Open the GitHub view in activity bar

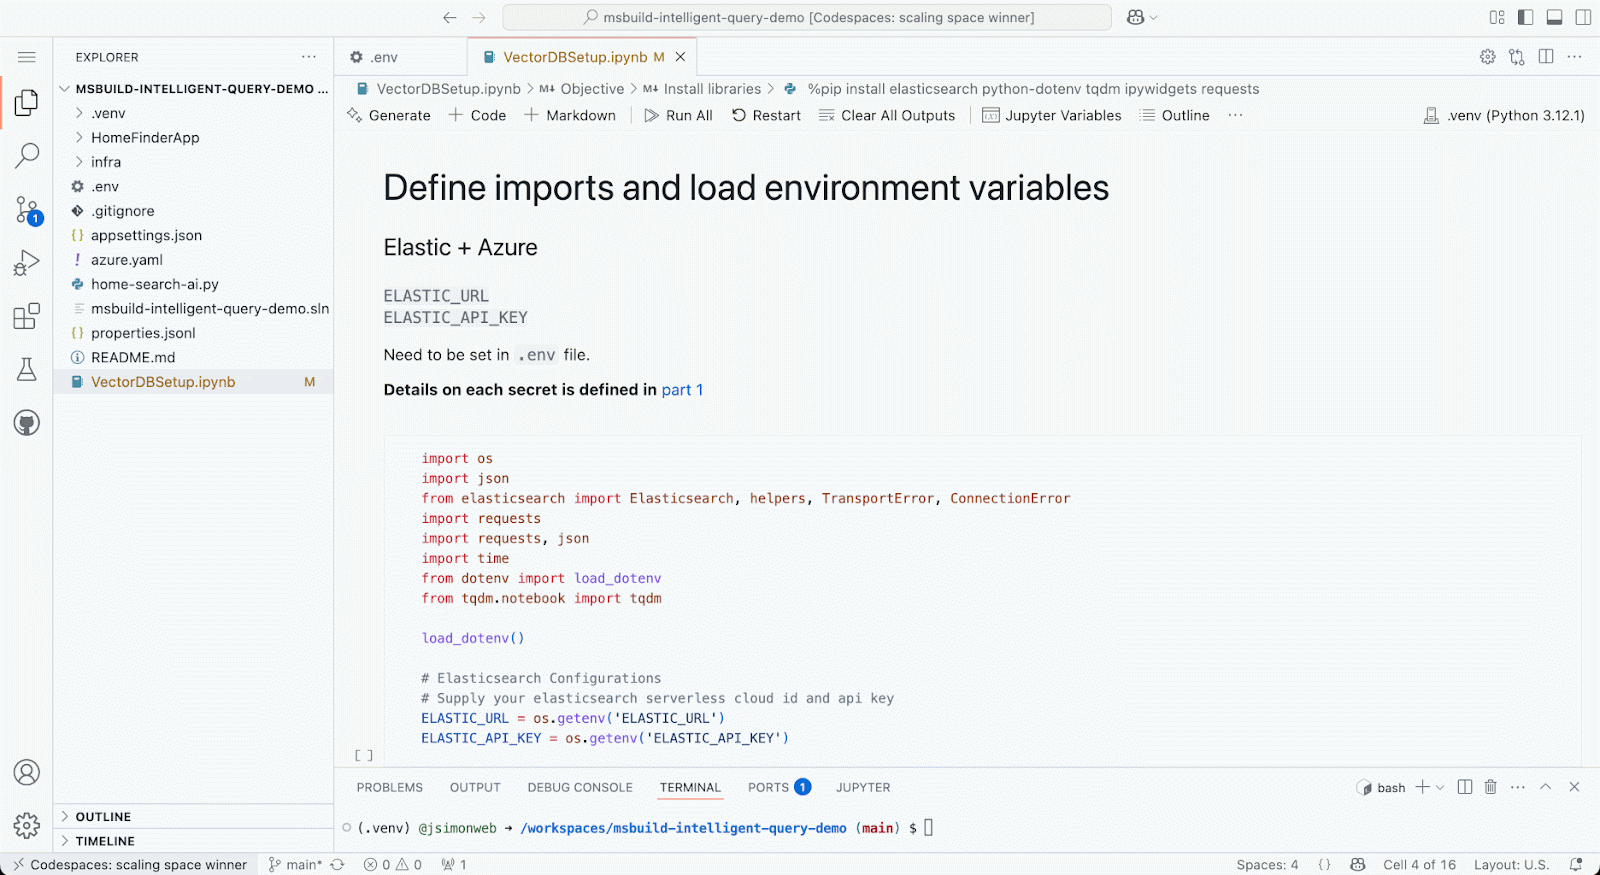[x=27, y=423]
